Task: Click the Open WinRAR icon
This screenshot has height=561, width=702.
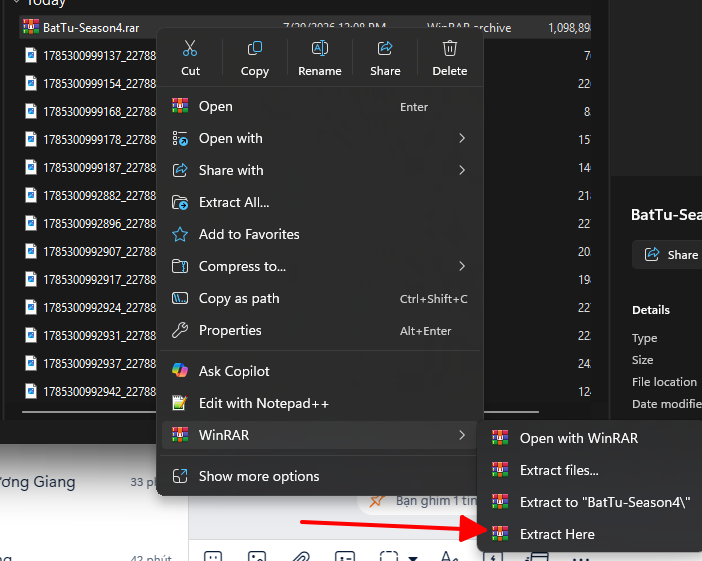Action: [x=180, y=106]
